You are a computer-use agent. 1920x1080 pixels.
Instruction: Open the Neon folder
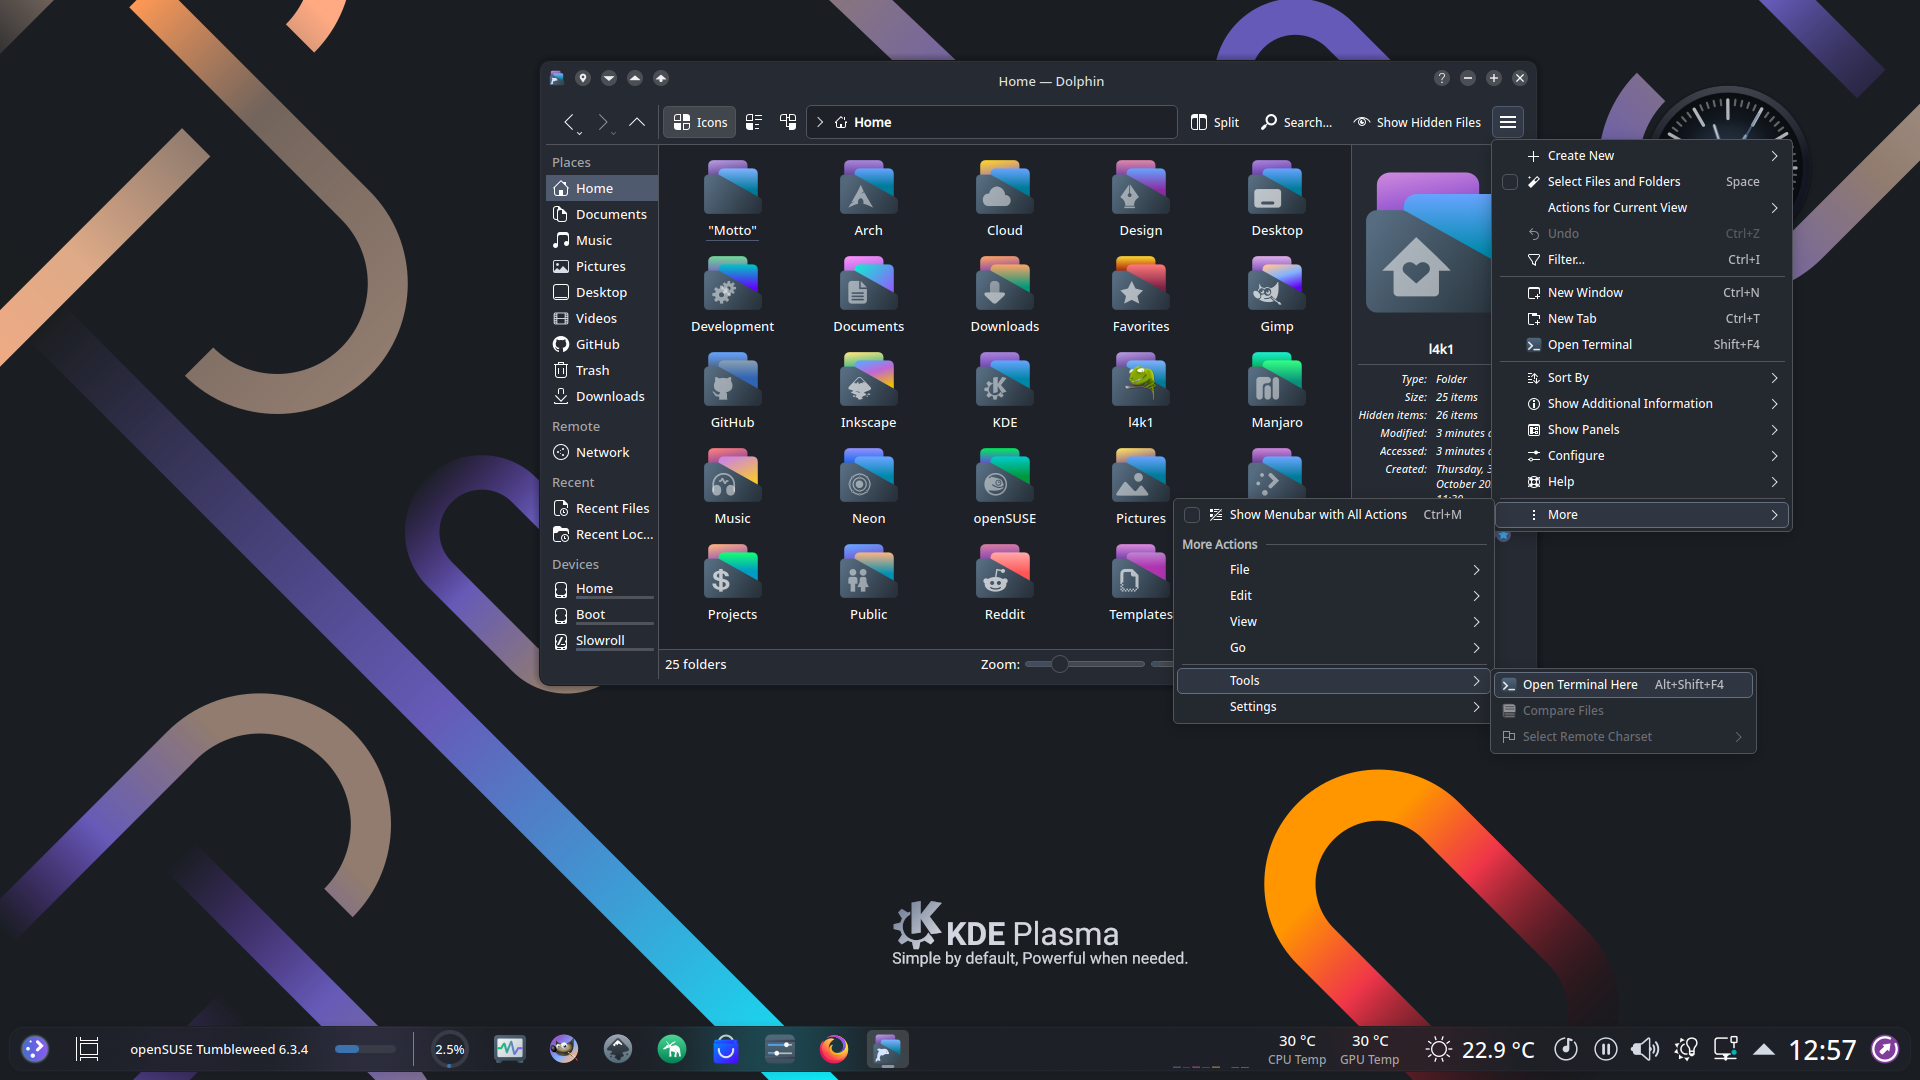[868, 488]
